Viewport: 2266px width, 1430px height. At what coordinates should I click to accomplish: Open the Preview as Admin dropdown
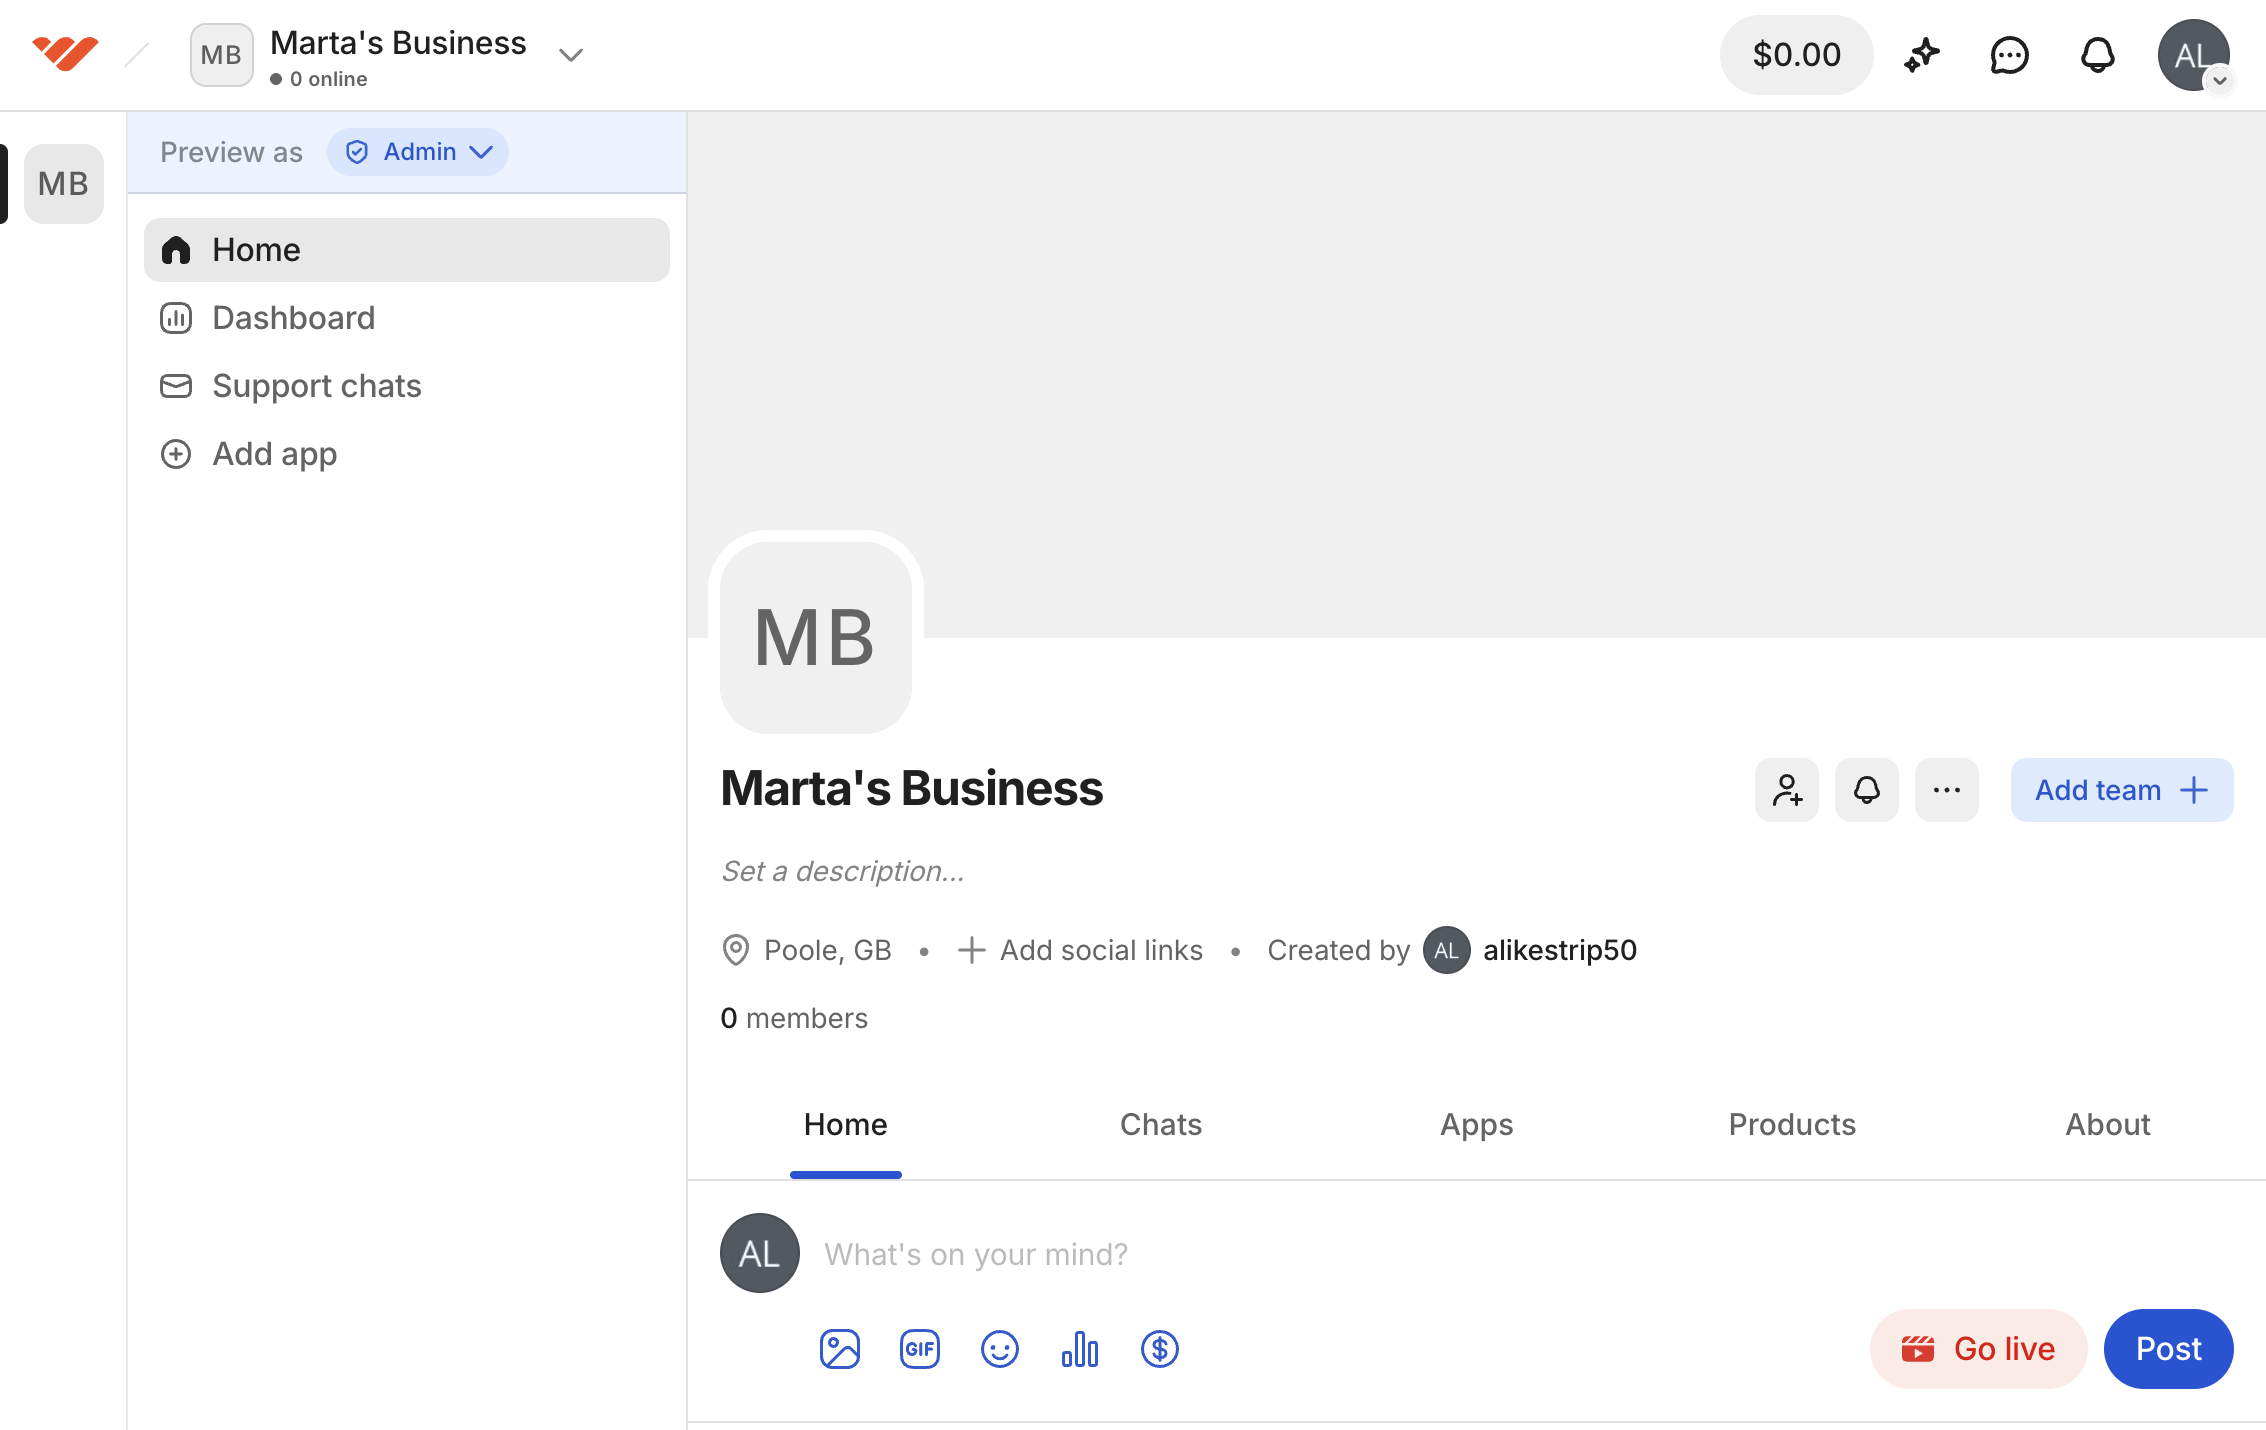pos(418,152)
